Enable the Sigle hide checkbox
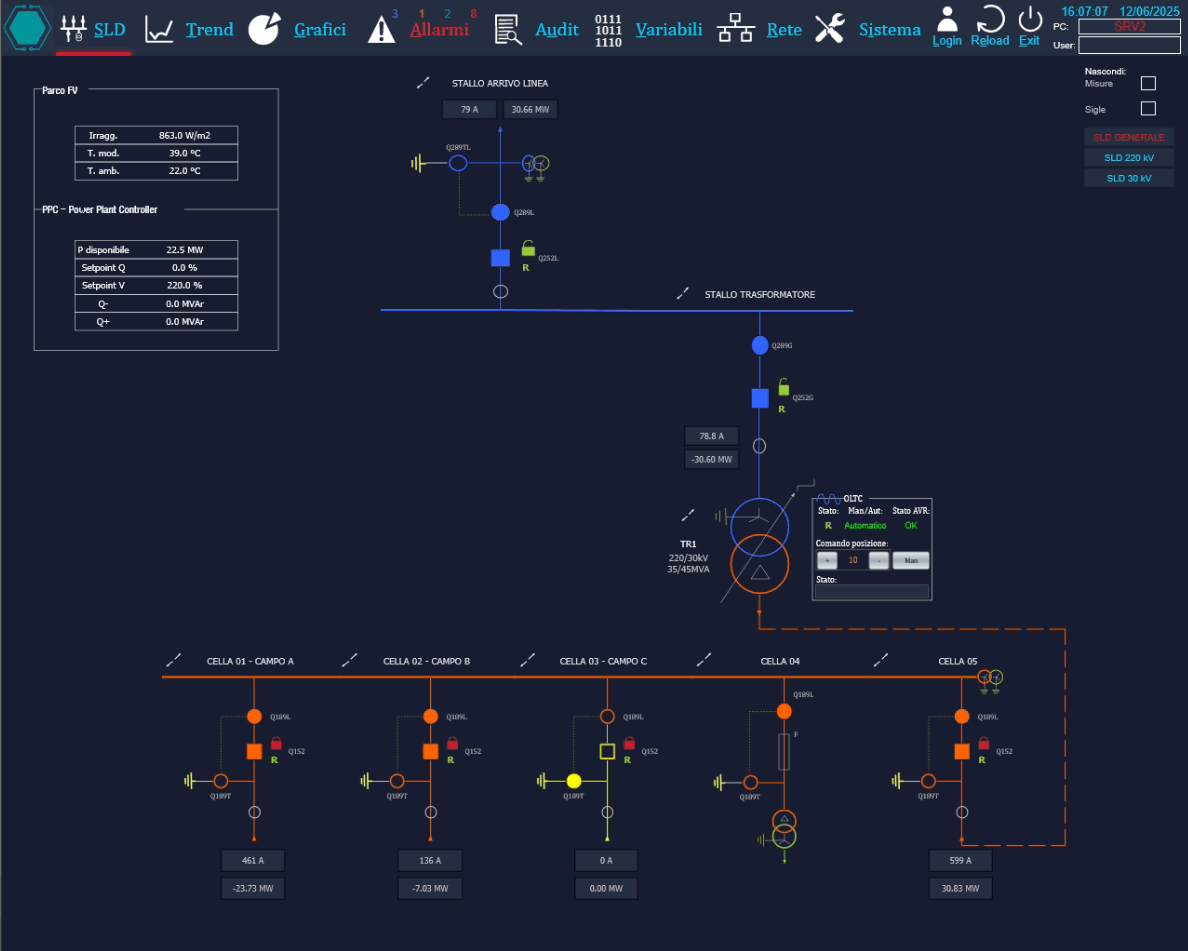The width and height of the screenshot is (1188, 951). [1148, 109]
